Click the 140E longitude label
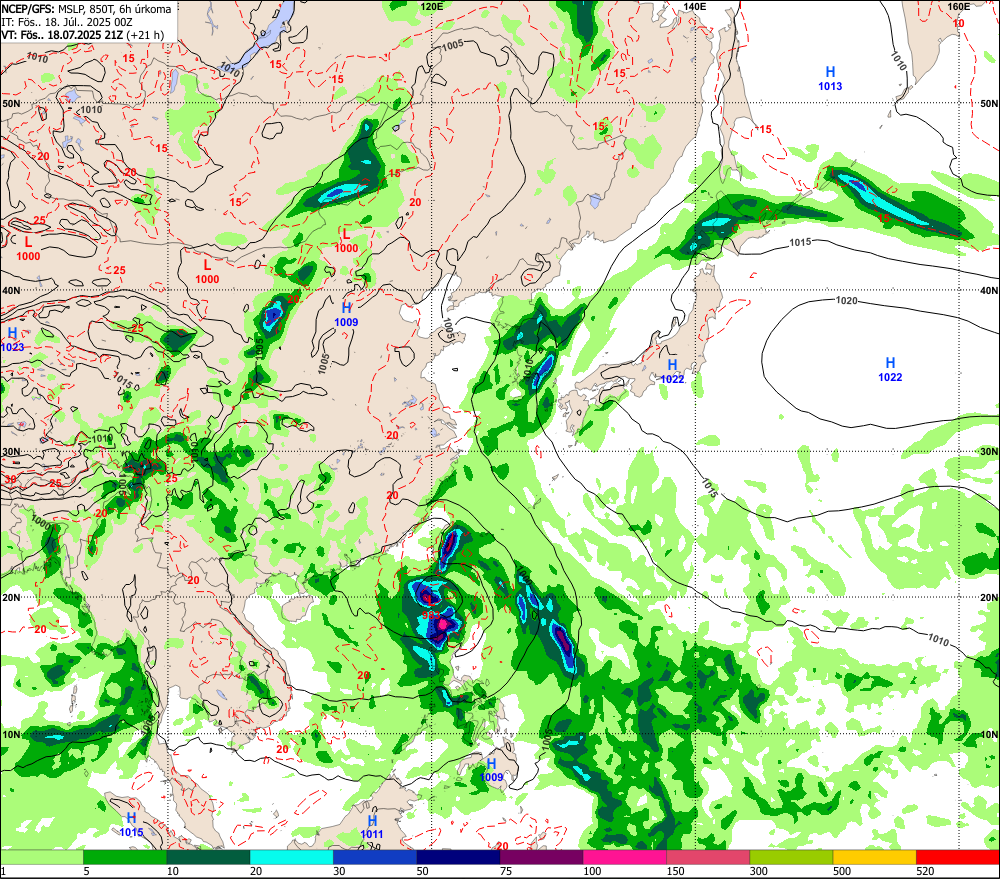1000x879 pixels. tap(695, 6)
